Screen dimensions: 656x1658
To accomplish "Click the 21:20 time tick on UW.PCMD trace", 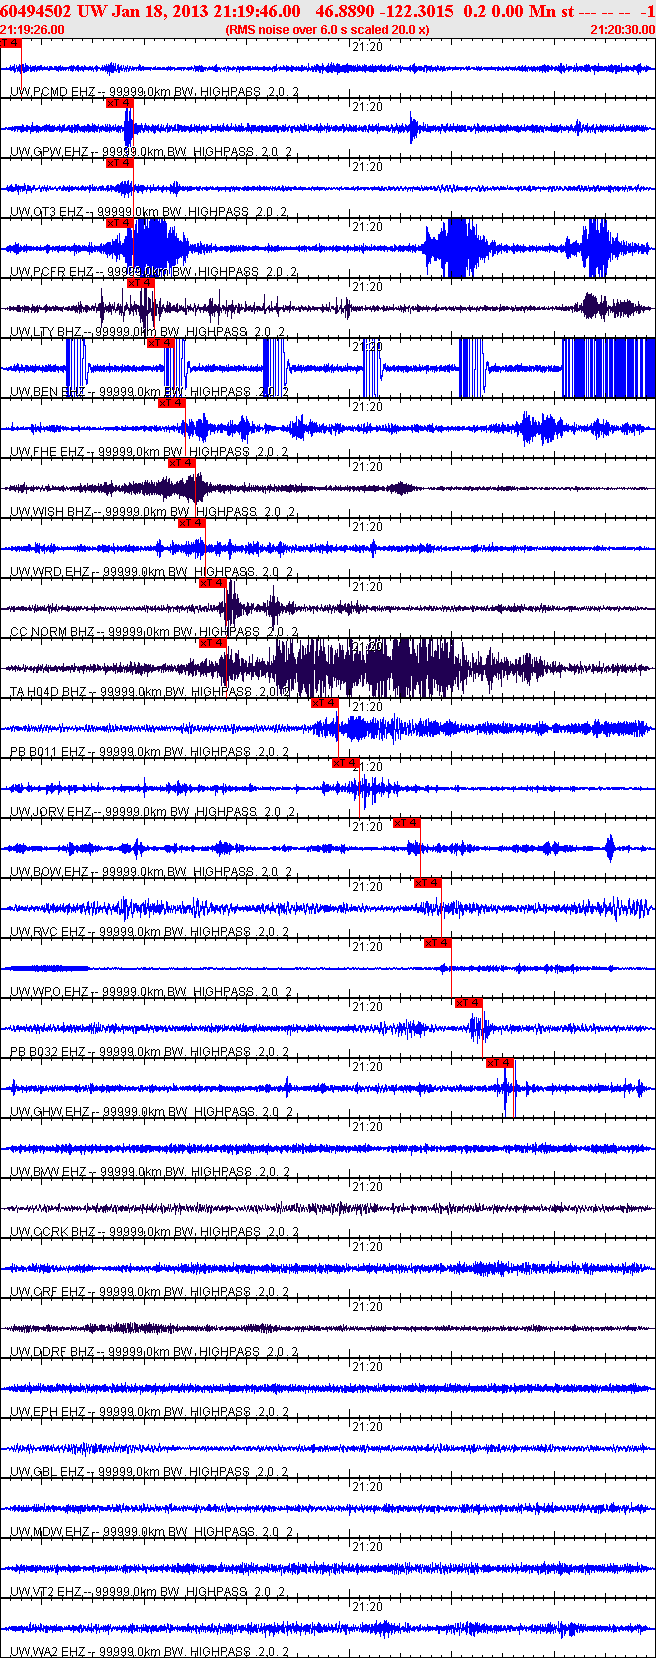I will pyautogui.click(x=367, y=46).
